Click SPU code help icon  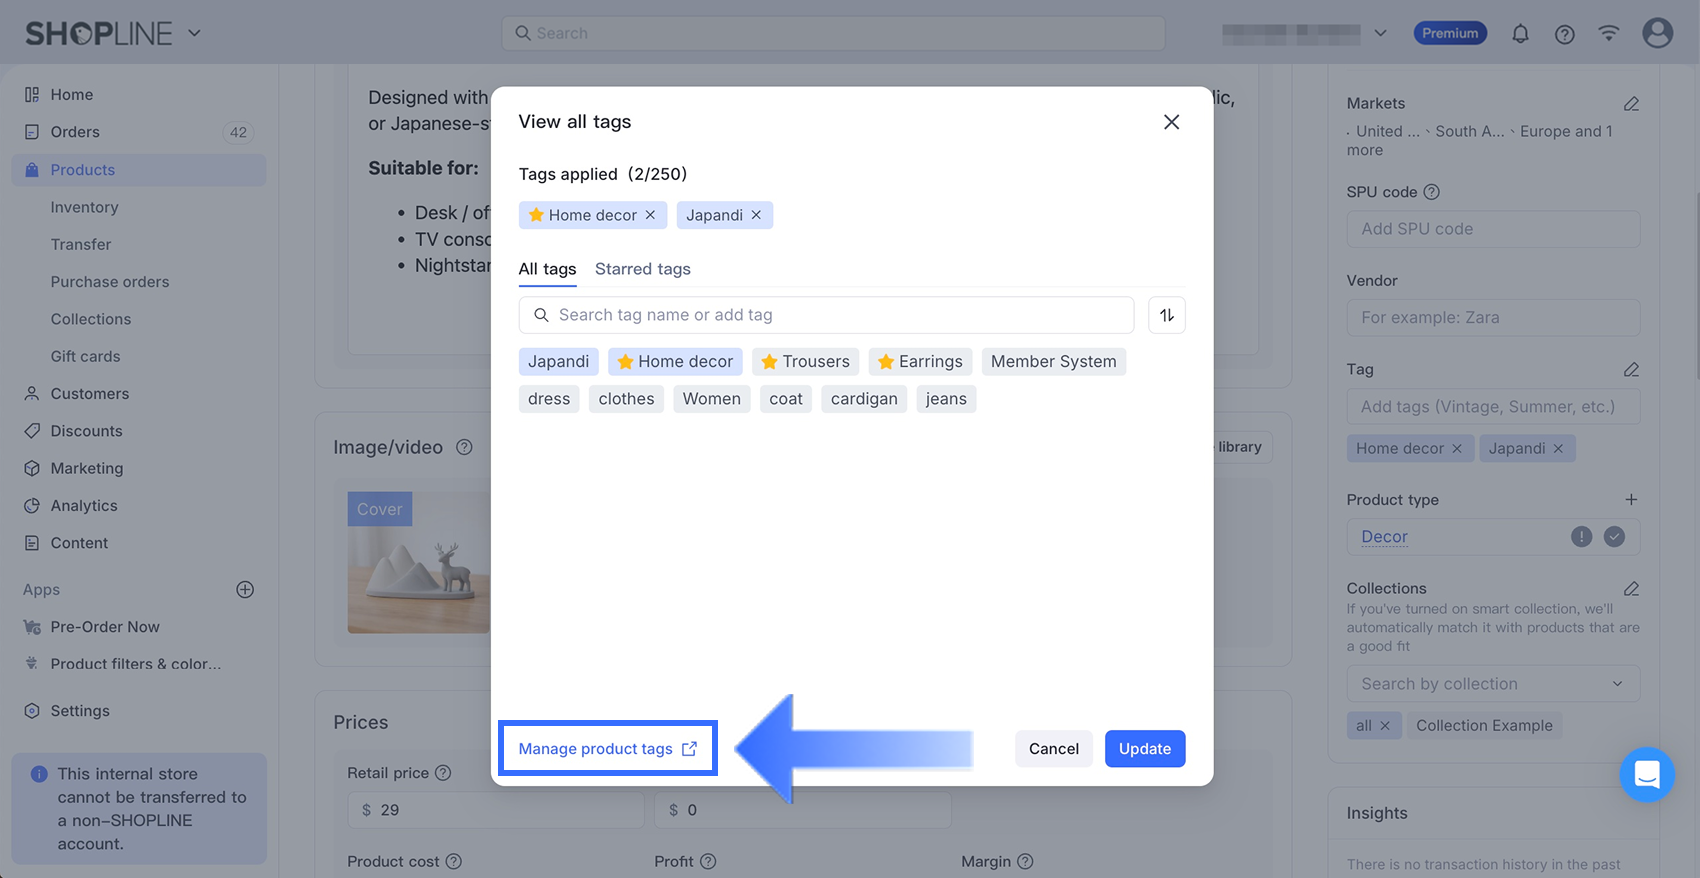pyautogui.click(x=1431, y=192)
